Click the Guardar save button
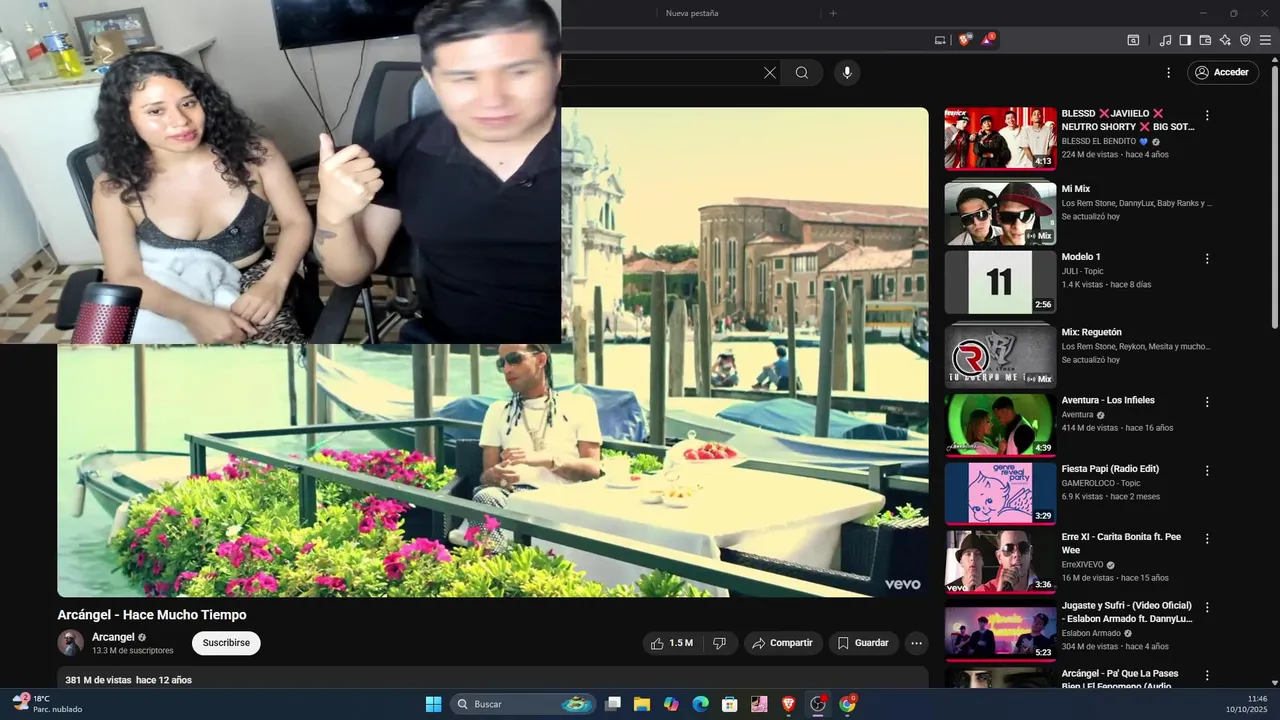This screenshot has width=1280, height=720. click(x=863, y=643)
